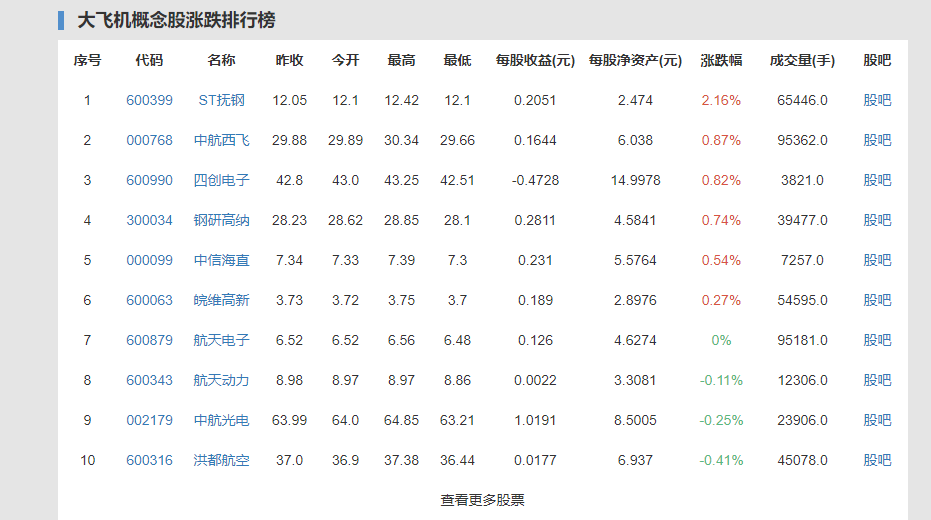The image size is (931, 520).
Task: Open stock code link 600063
Action: pyautogui.click(x=149, y=300)
